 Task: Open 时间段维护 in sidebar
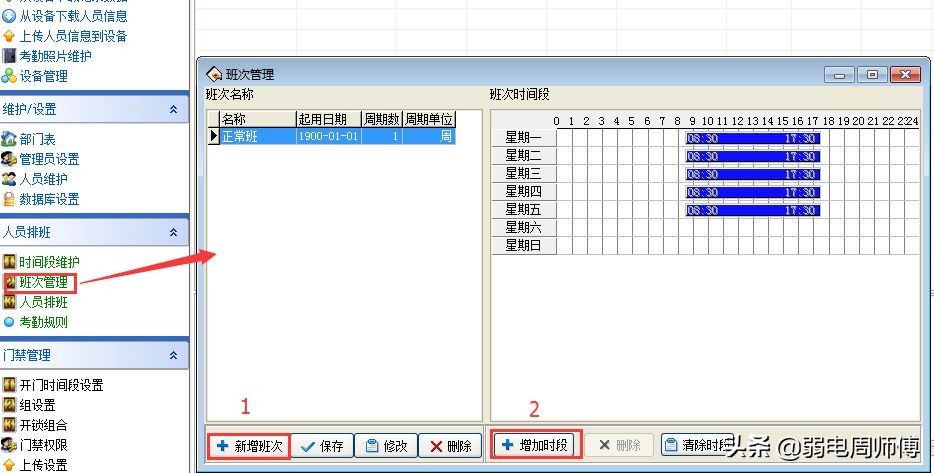coord(49,262)
